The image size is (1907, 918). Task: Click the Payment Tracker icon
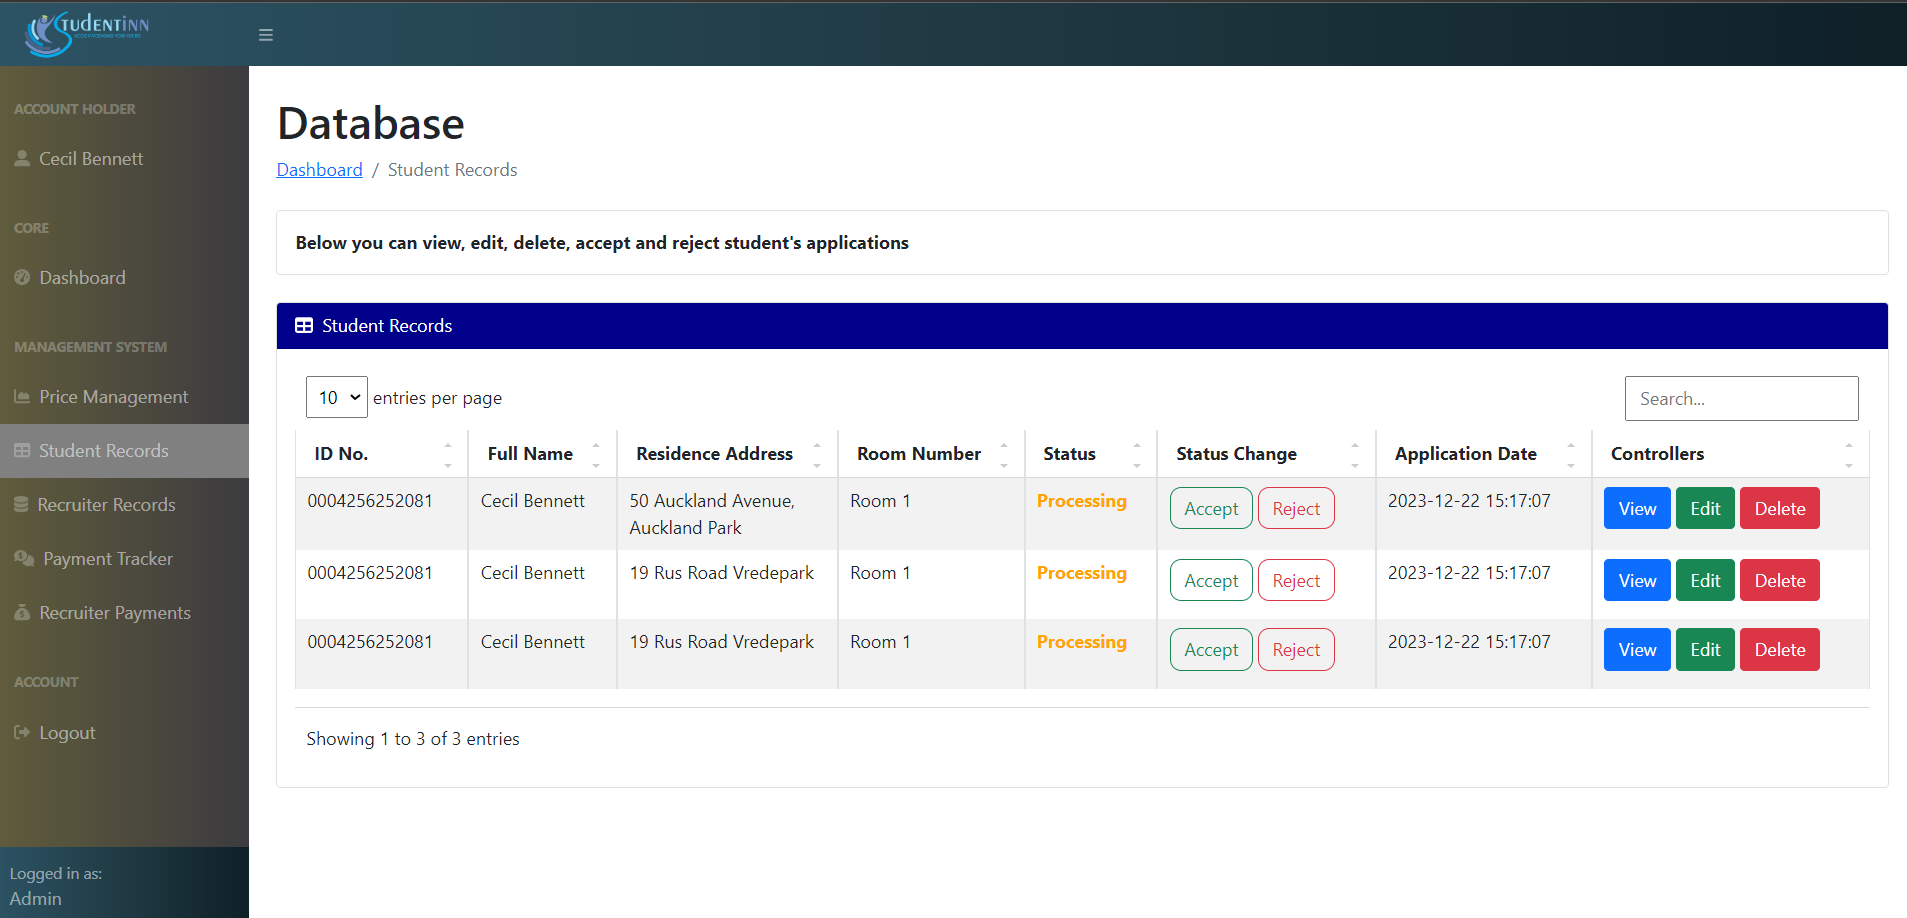(x=24, y=558)
